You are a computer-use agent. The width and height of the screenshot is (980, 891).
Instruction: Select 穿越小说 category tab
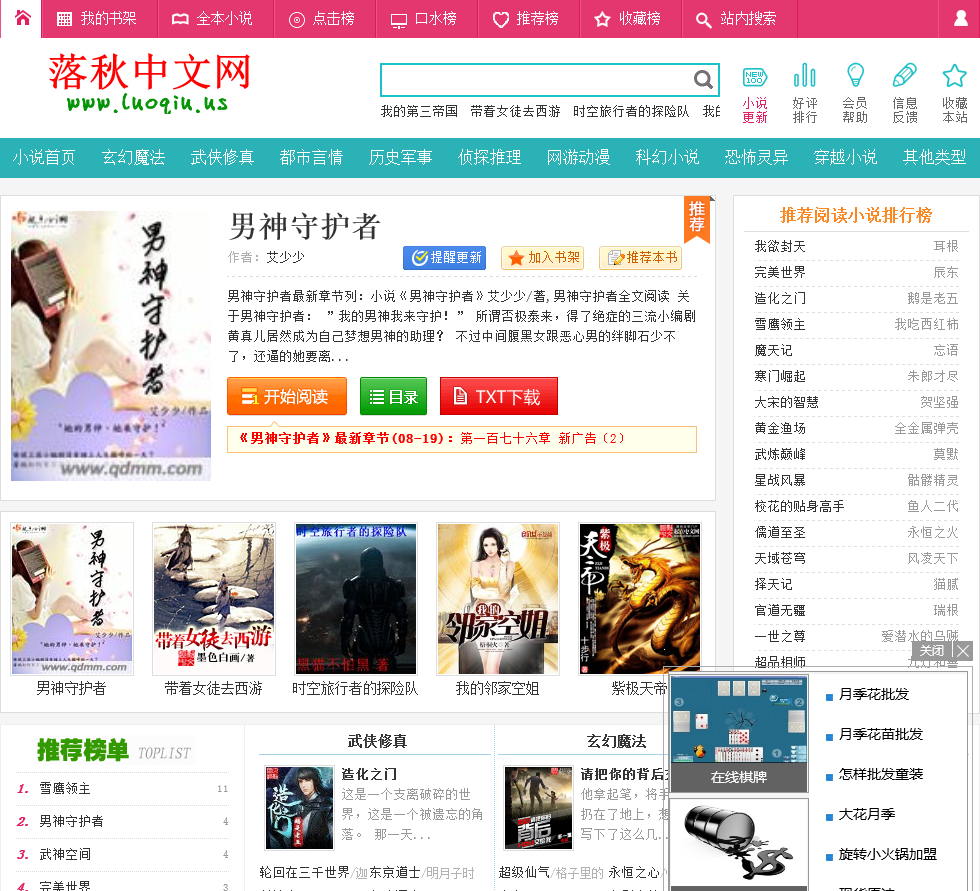tap(845, 157)
